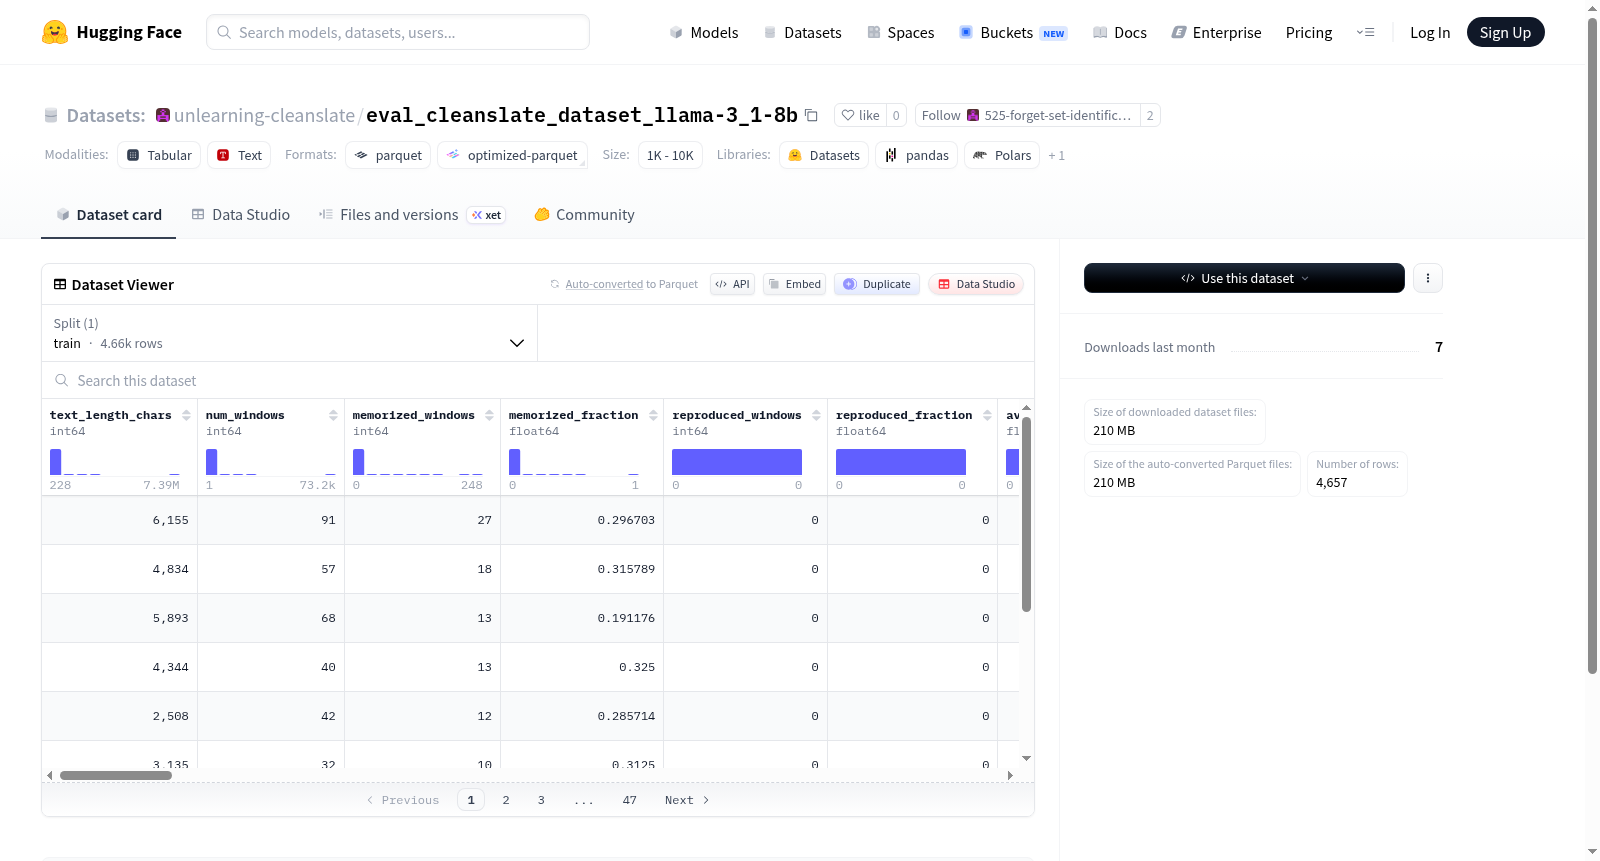Go to page 3 of the table
Viewport: 1600px width, 861px height.
click(x=541, y=800)
